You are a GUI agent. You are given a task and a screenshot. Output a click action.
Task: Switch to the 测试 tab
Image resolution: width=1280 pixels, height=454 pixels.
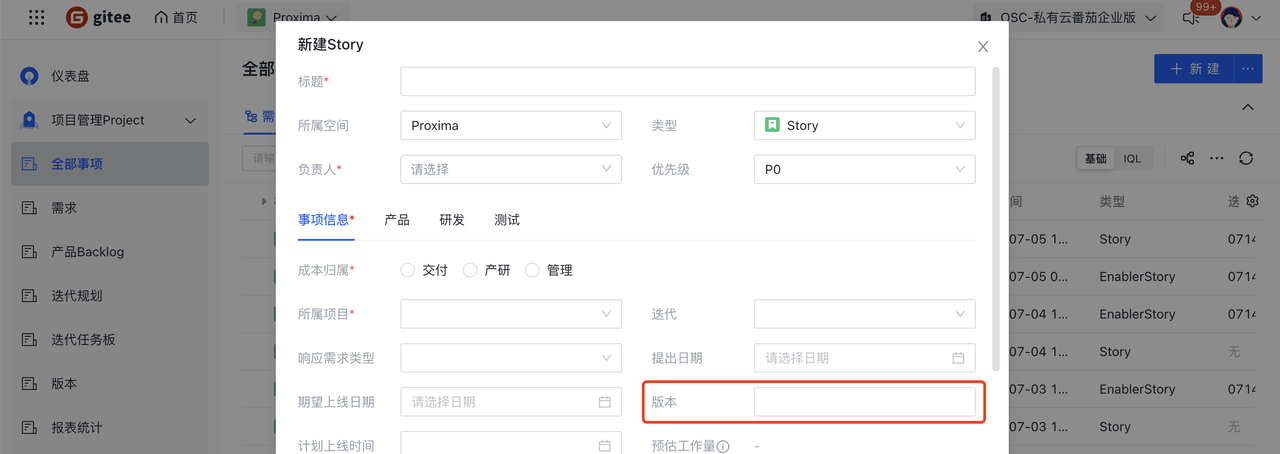(507, 220)
